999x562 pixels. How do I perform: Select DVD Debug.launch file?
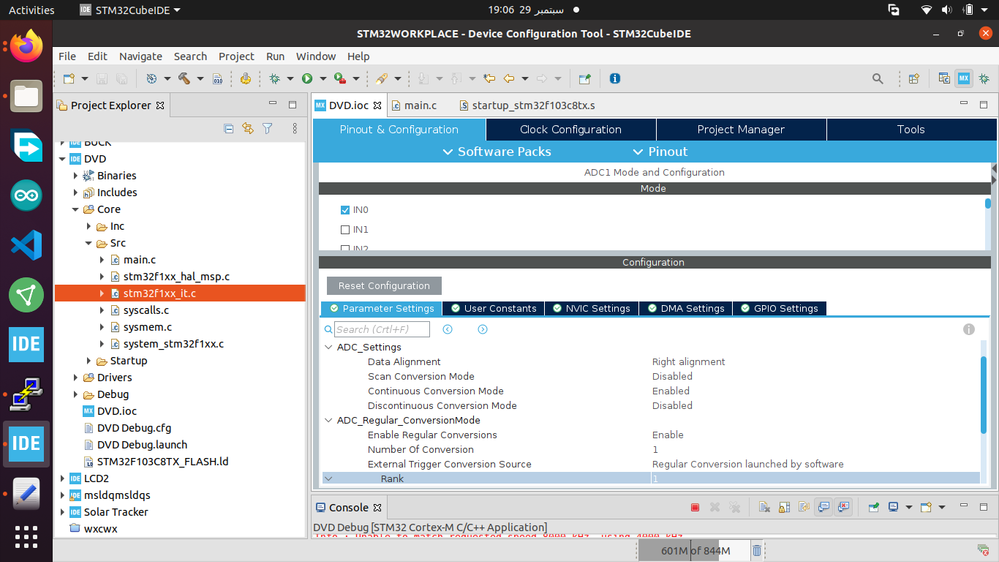(x=142, y=445)
